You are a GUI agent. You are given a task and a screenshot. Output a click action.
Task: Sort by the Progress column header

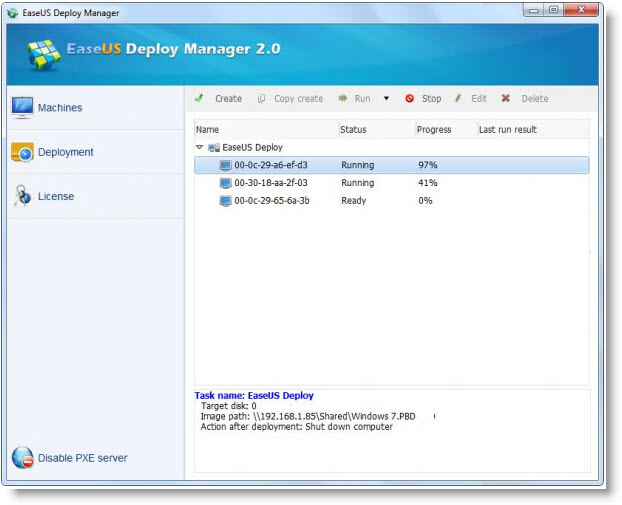pyautogui.click(x=446, y=129)
